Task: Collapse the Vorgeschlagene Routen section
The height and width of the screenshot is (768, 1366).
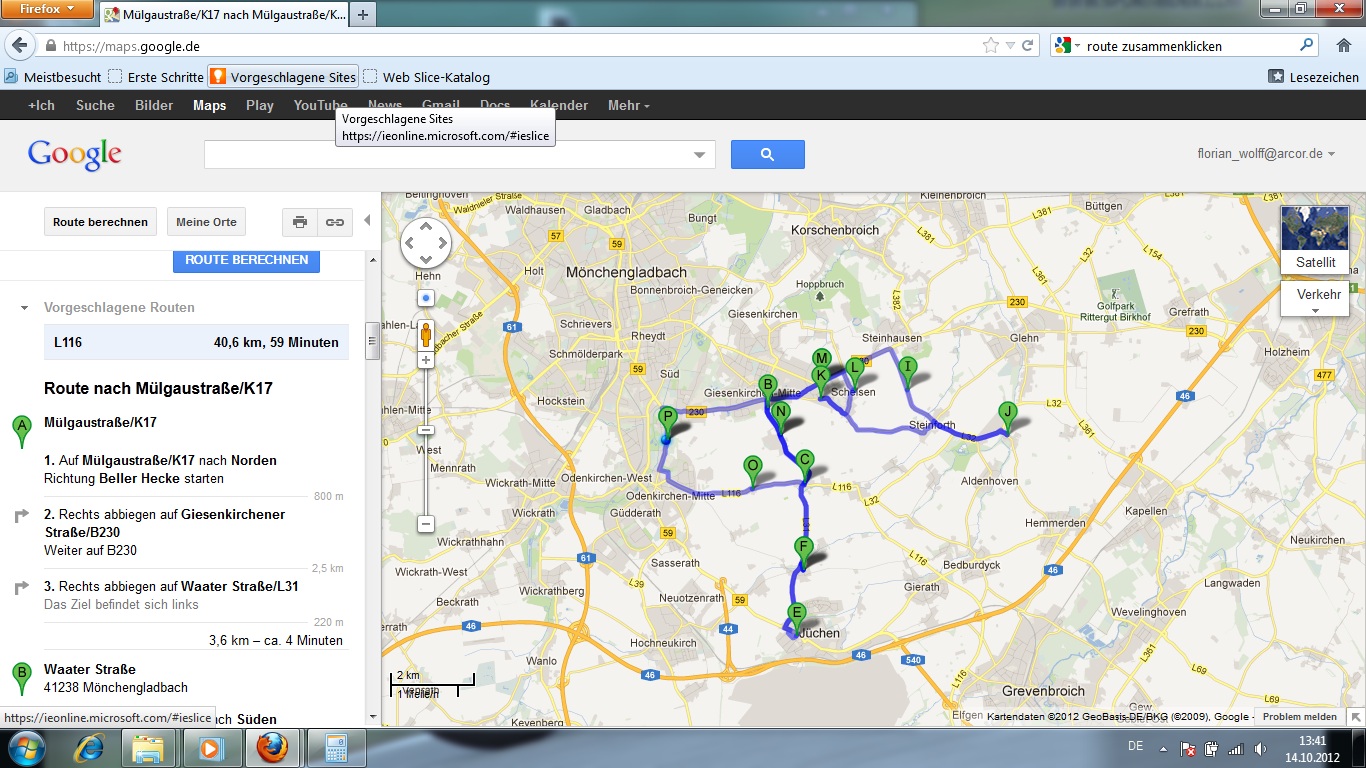Action: [25, 308]
